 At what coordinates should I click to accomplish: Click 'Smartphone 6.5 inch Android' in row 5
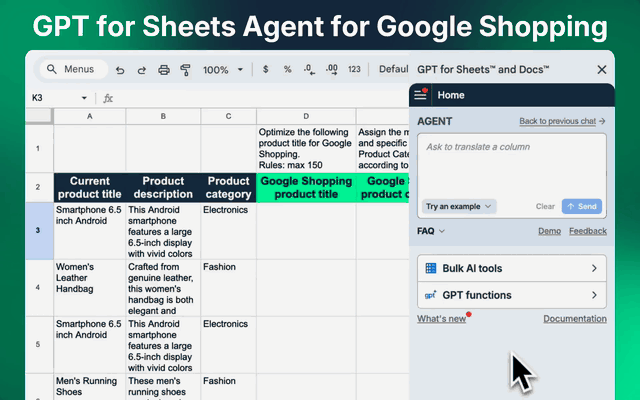pyautogui.click(x=89, y=344)
